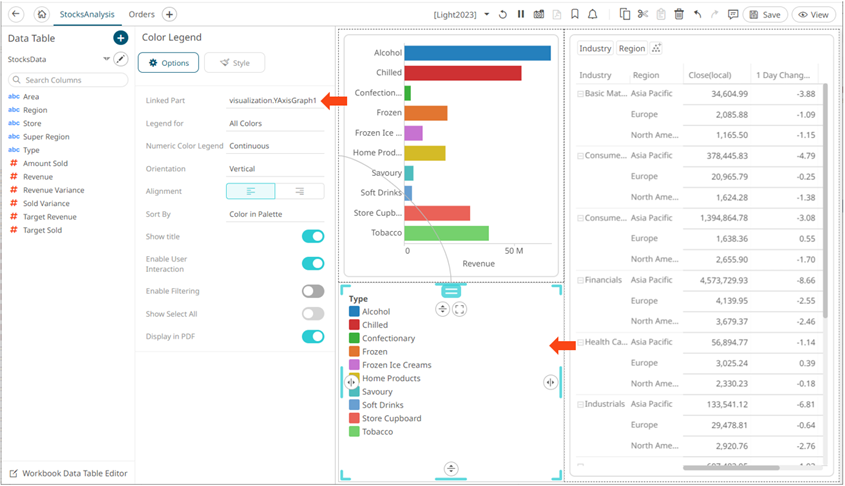Click the scissors cut icon
This screenshot has height=486, width=845.
tap(643, 15)
